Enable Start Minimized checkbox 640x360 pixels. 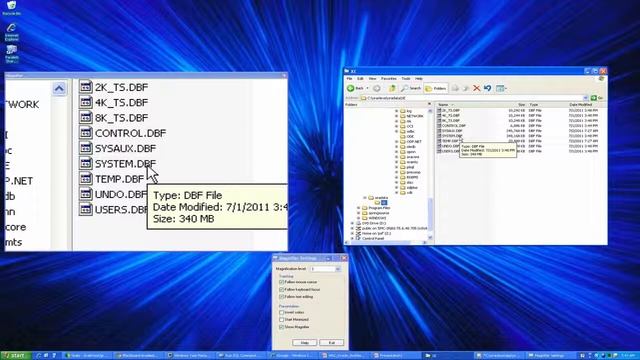tap(282, 320)
